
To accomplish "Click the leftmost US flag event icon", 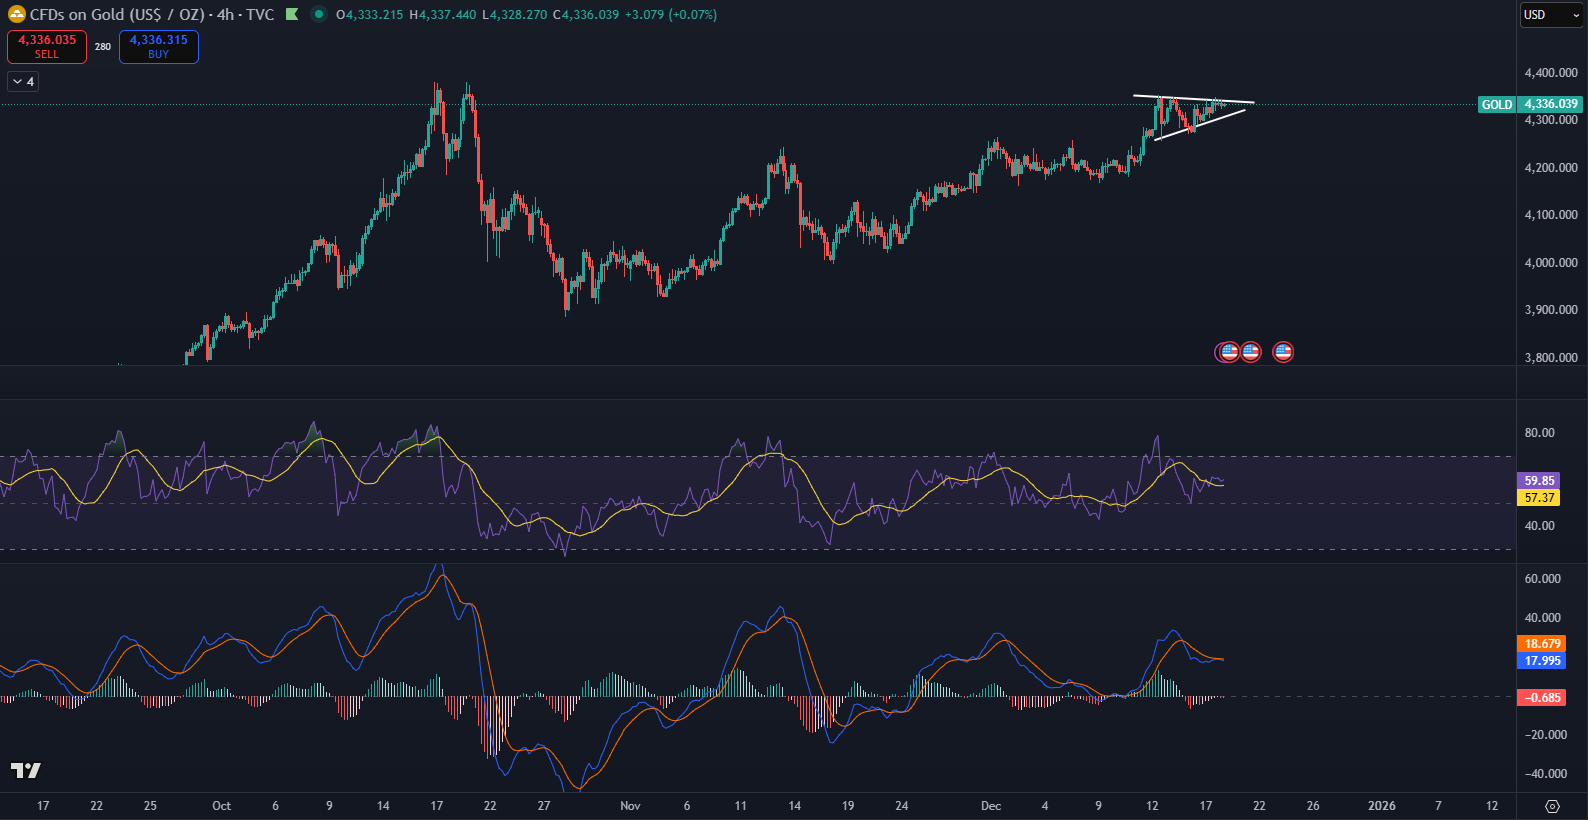I will (x=1228, y=352).
